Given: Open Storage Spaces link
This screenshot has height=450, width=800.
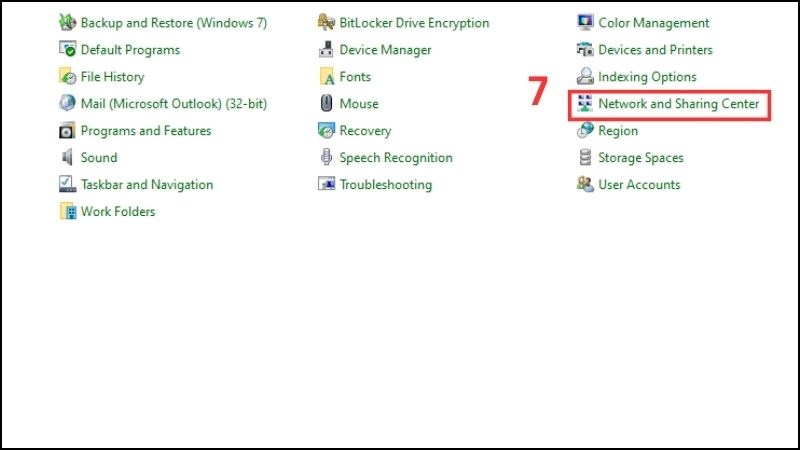Looking at the screenshot, I should (x=640, y=158).
